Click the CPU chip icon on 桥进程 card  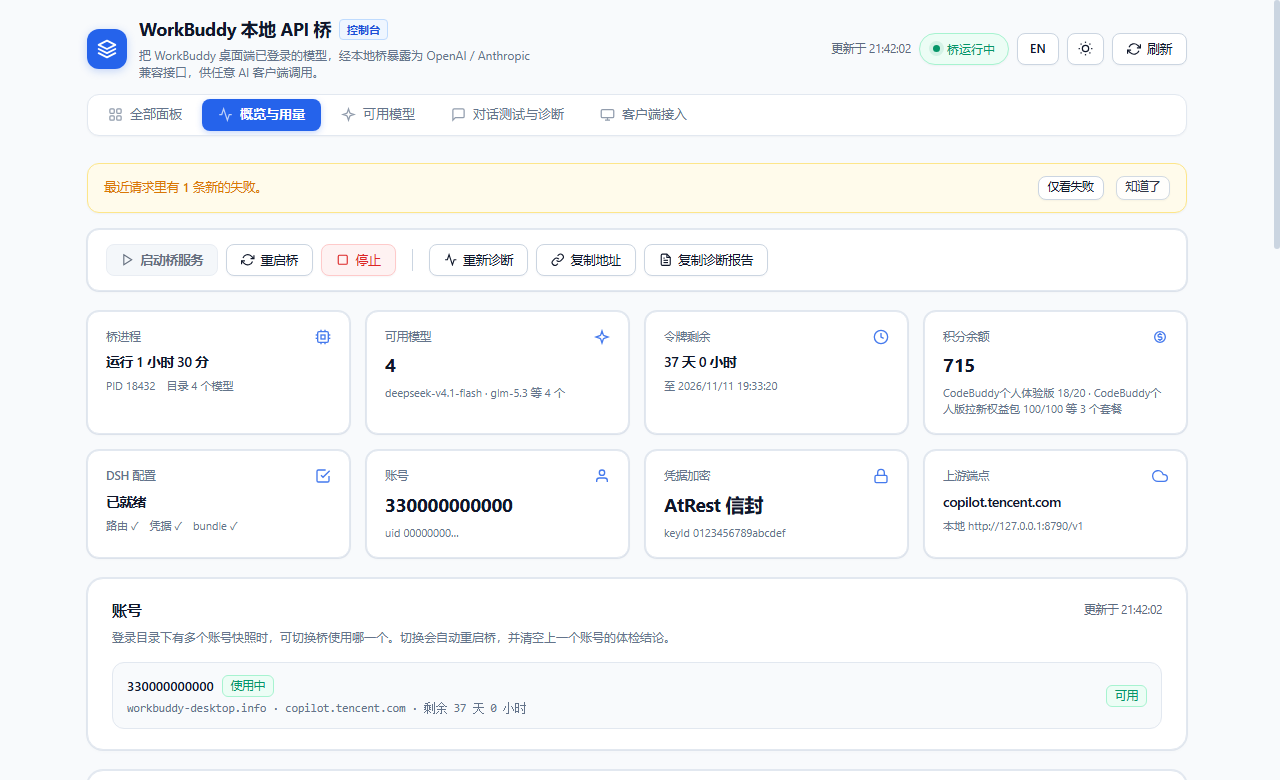click(x=323, y=337)
